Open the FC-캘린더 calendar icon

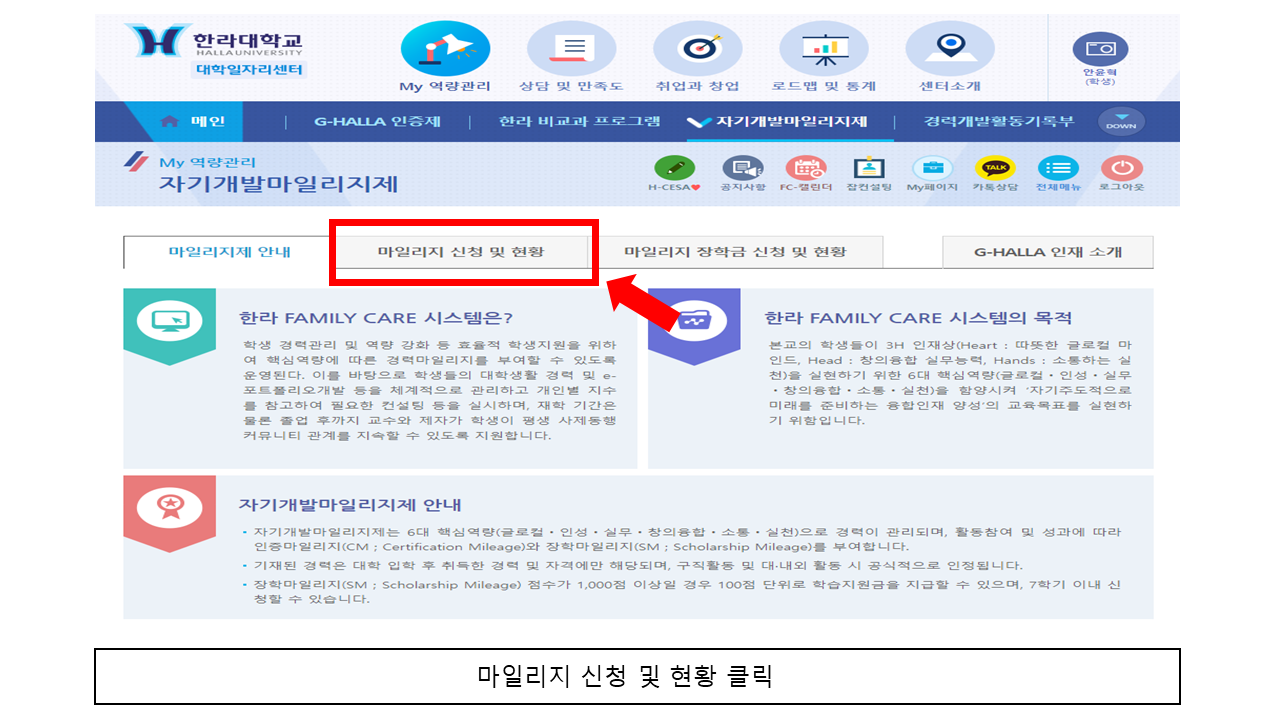[x=806, y=169]
